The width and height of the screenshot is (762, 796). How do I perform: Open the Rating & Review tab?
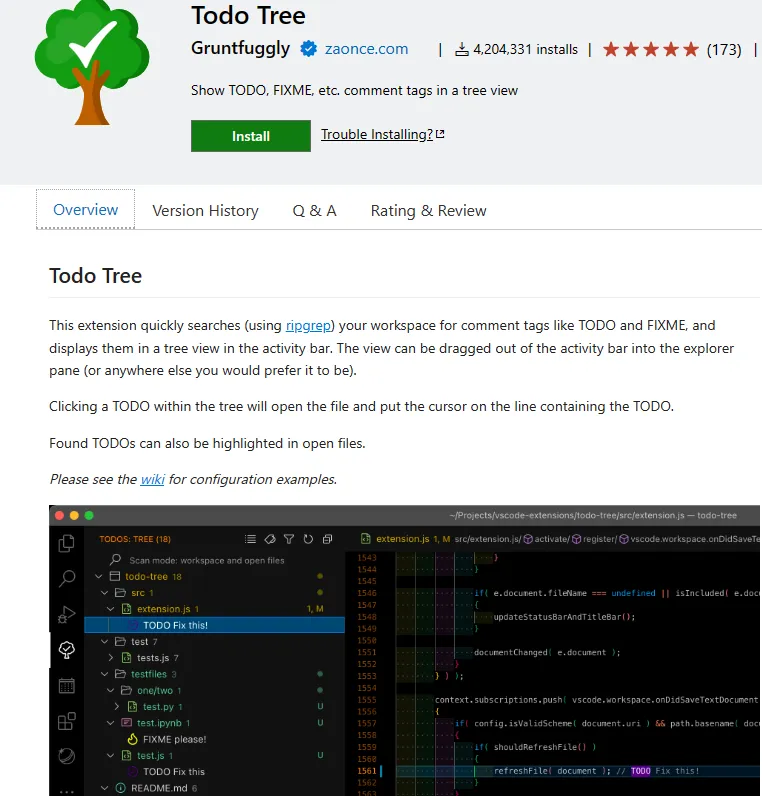428,211
